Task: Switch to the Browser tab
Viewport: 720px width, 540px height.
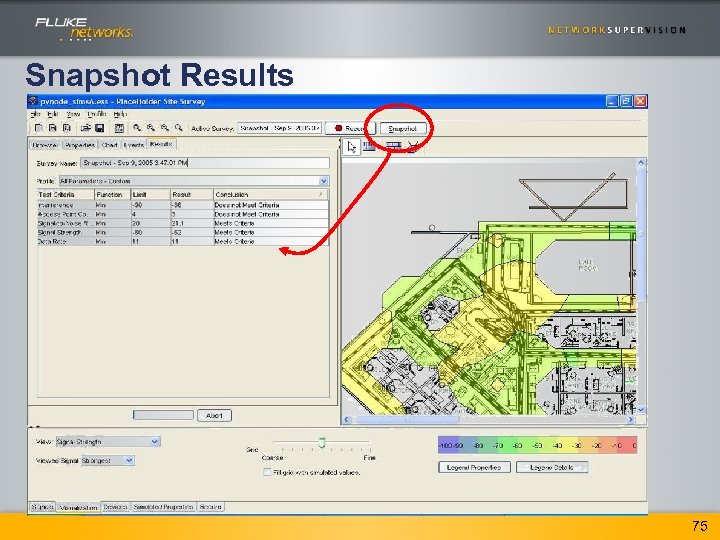Action: [x=45, y=145]
